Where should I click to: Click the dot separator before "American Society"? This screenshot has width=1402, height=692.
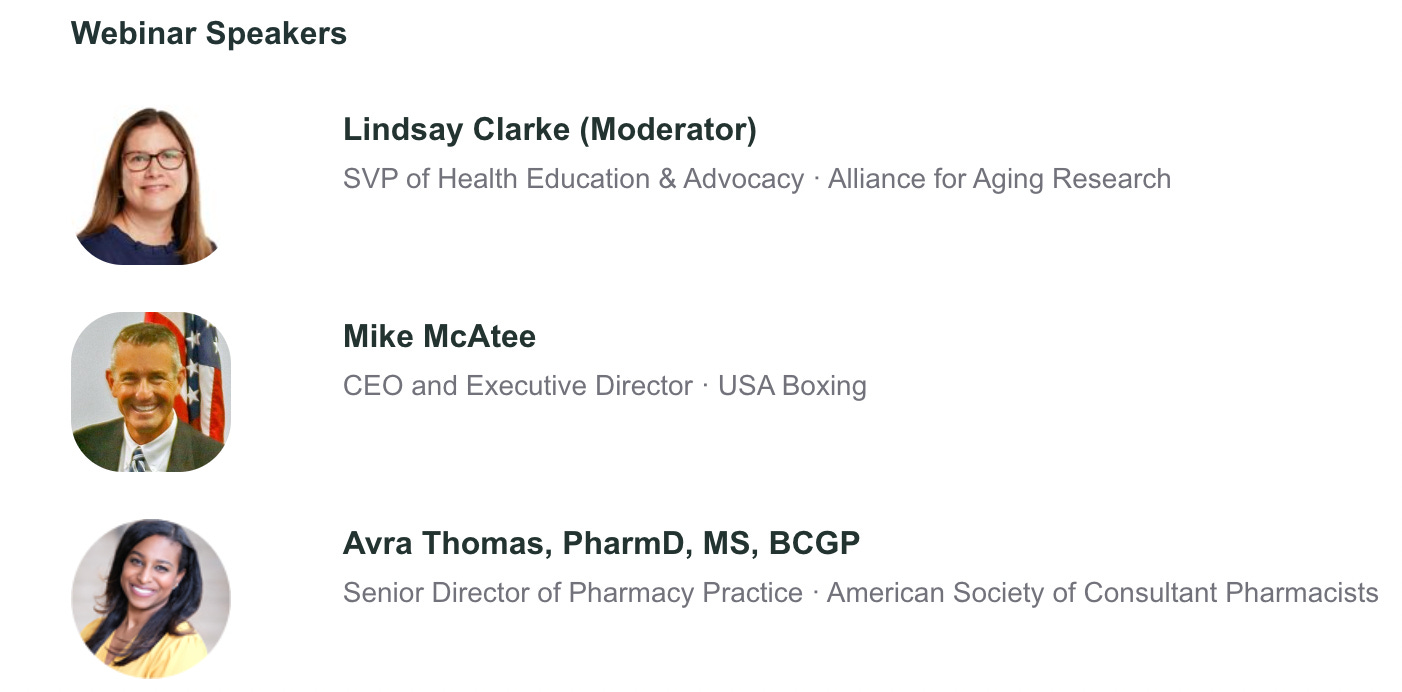point(815,593)
